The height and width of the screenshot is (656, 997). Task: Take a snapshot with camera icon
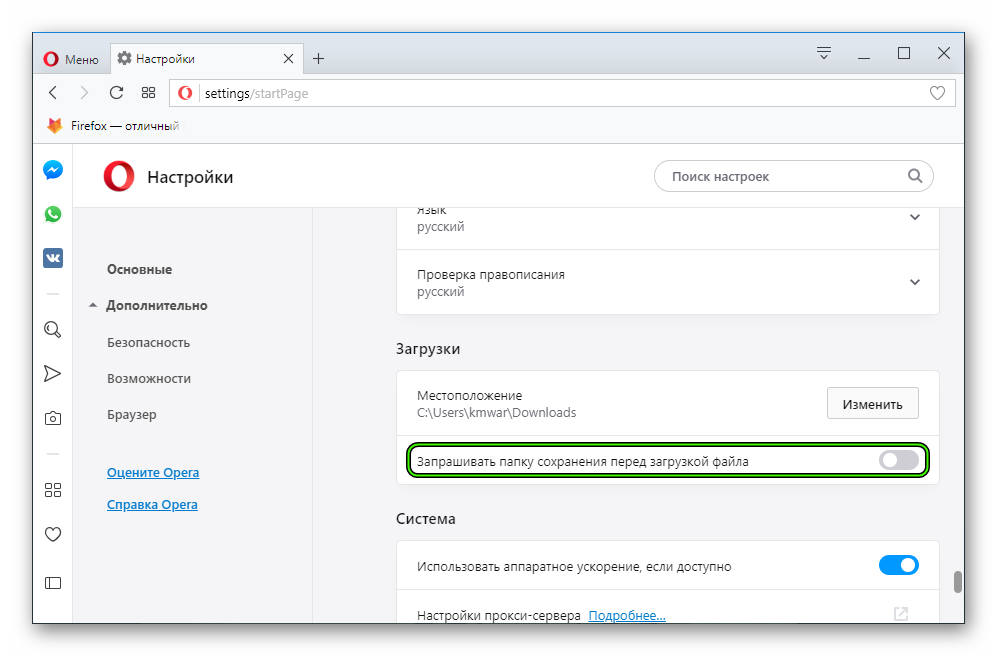(53, 418)
